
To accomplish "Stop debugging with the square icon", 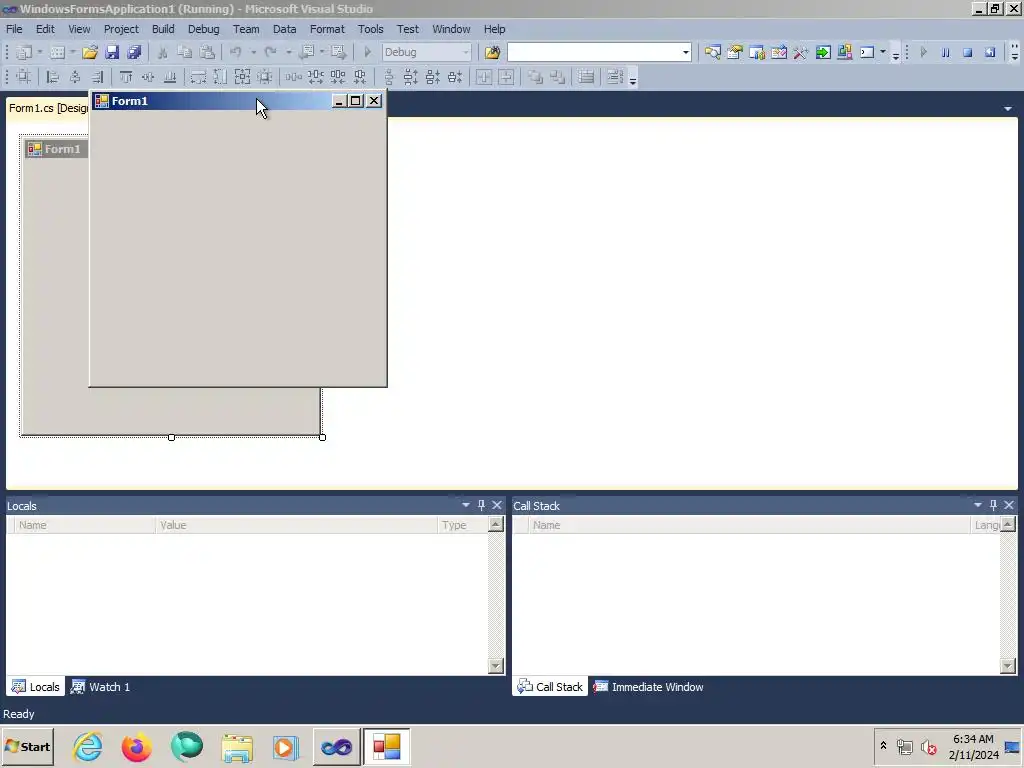I will 968,52.
